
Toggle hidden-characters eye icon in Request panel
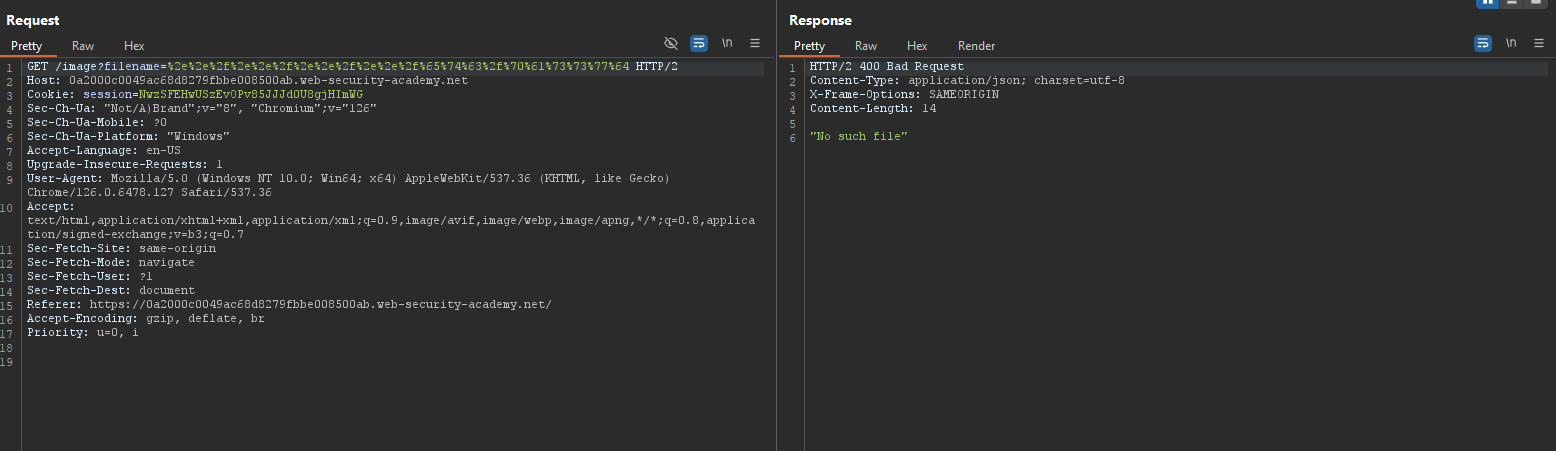pos(671,43)
